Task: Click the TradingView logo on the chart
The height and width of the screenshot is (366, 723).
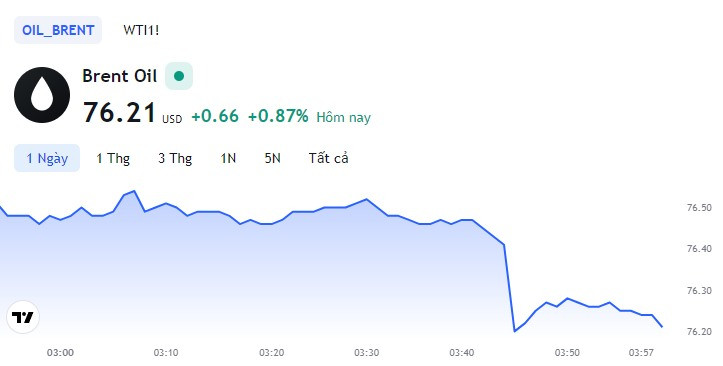Action: [23, 317]
